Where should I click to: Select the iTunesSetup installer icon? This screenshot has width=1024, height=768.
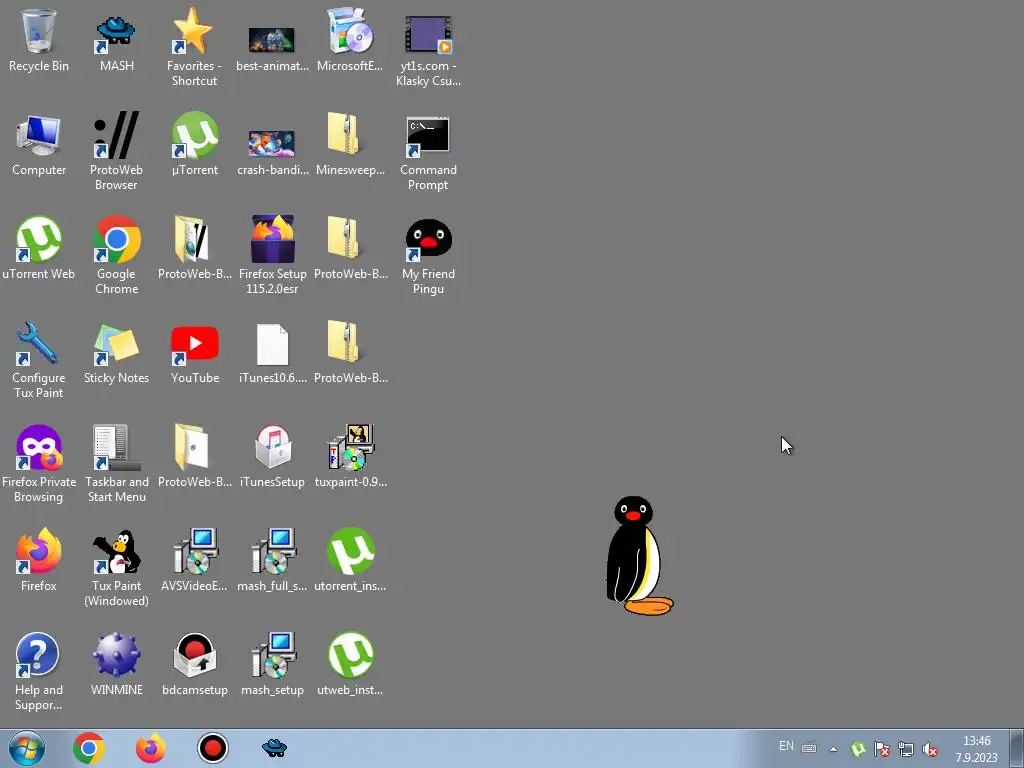(272, 456)
